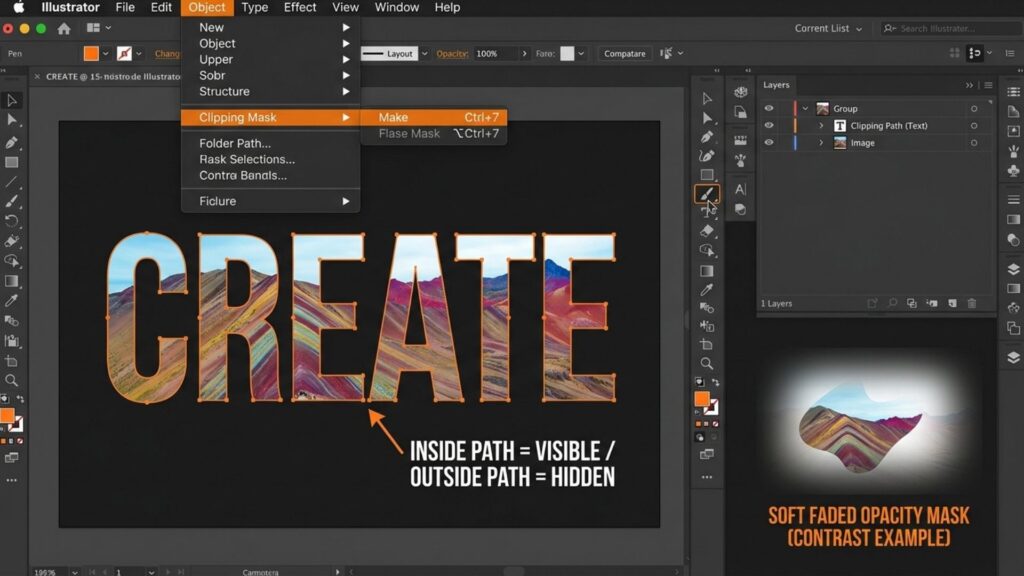Viewport: 1024px width, 576px height.
Task: Select the Type tool icon beside second toolbar
Action: tap(740, 189)
